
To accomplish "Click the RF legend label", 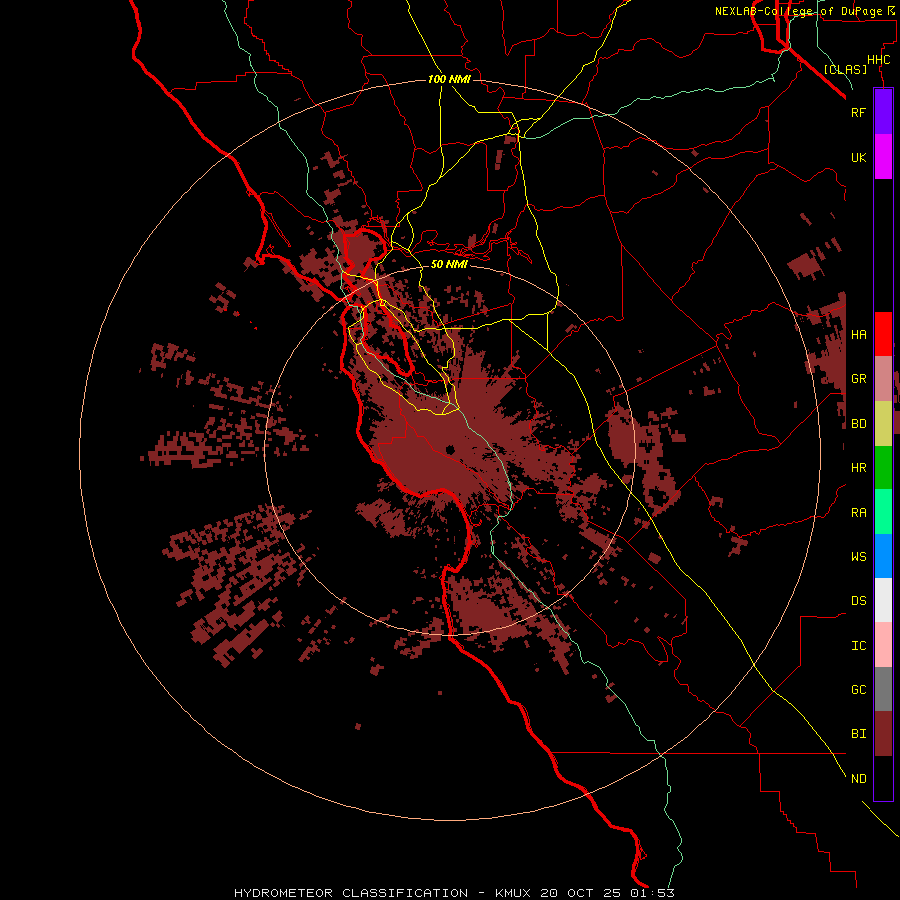I will tap(858, 112).
